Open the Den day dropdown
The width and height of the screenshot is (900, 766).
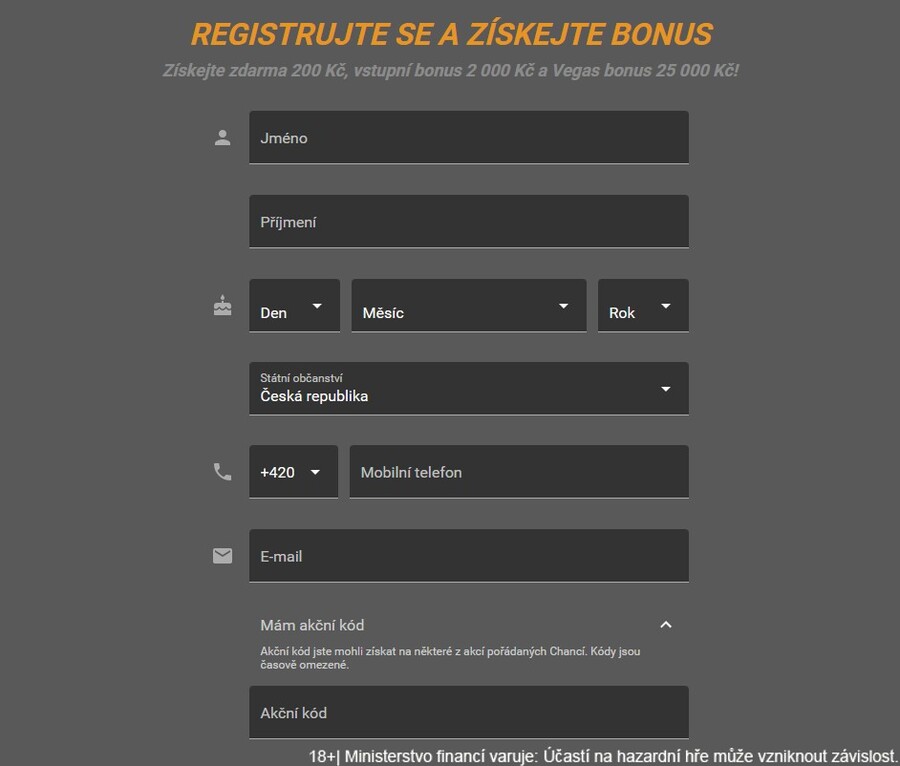tap(294, 305)
